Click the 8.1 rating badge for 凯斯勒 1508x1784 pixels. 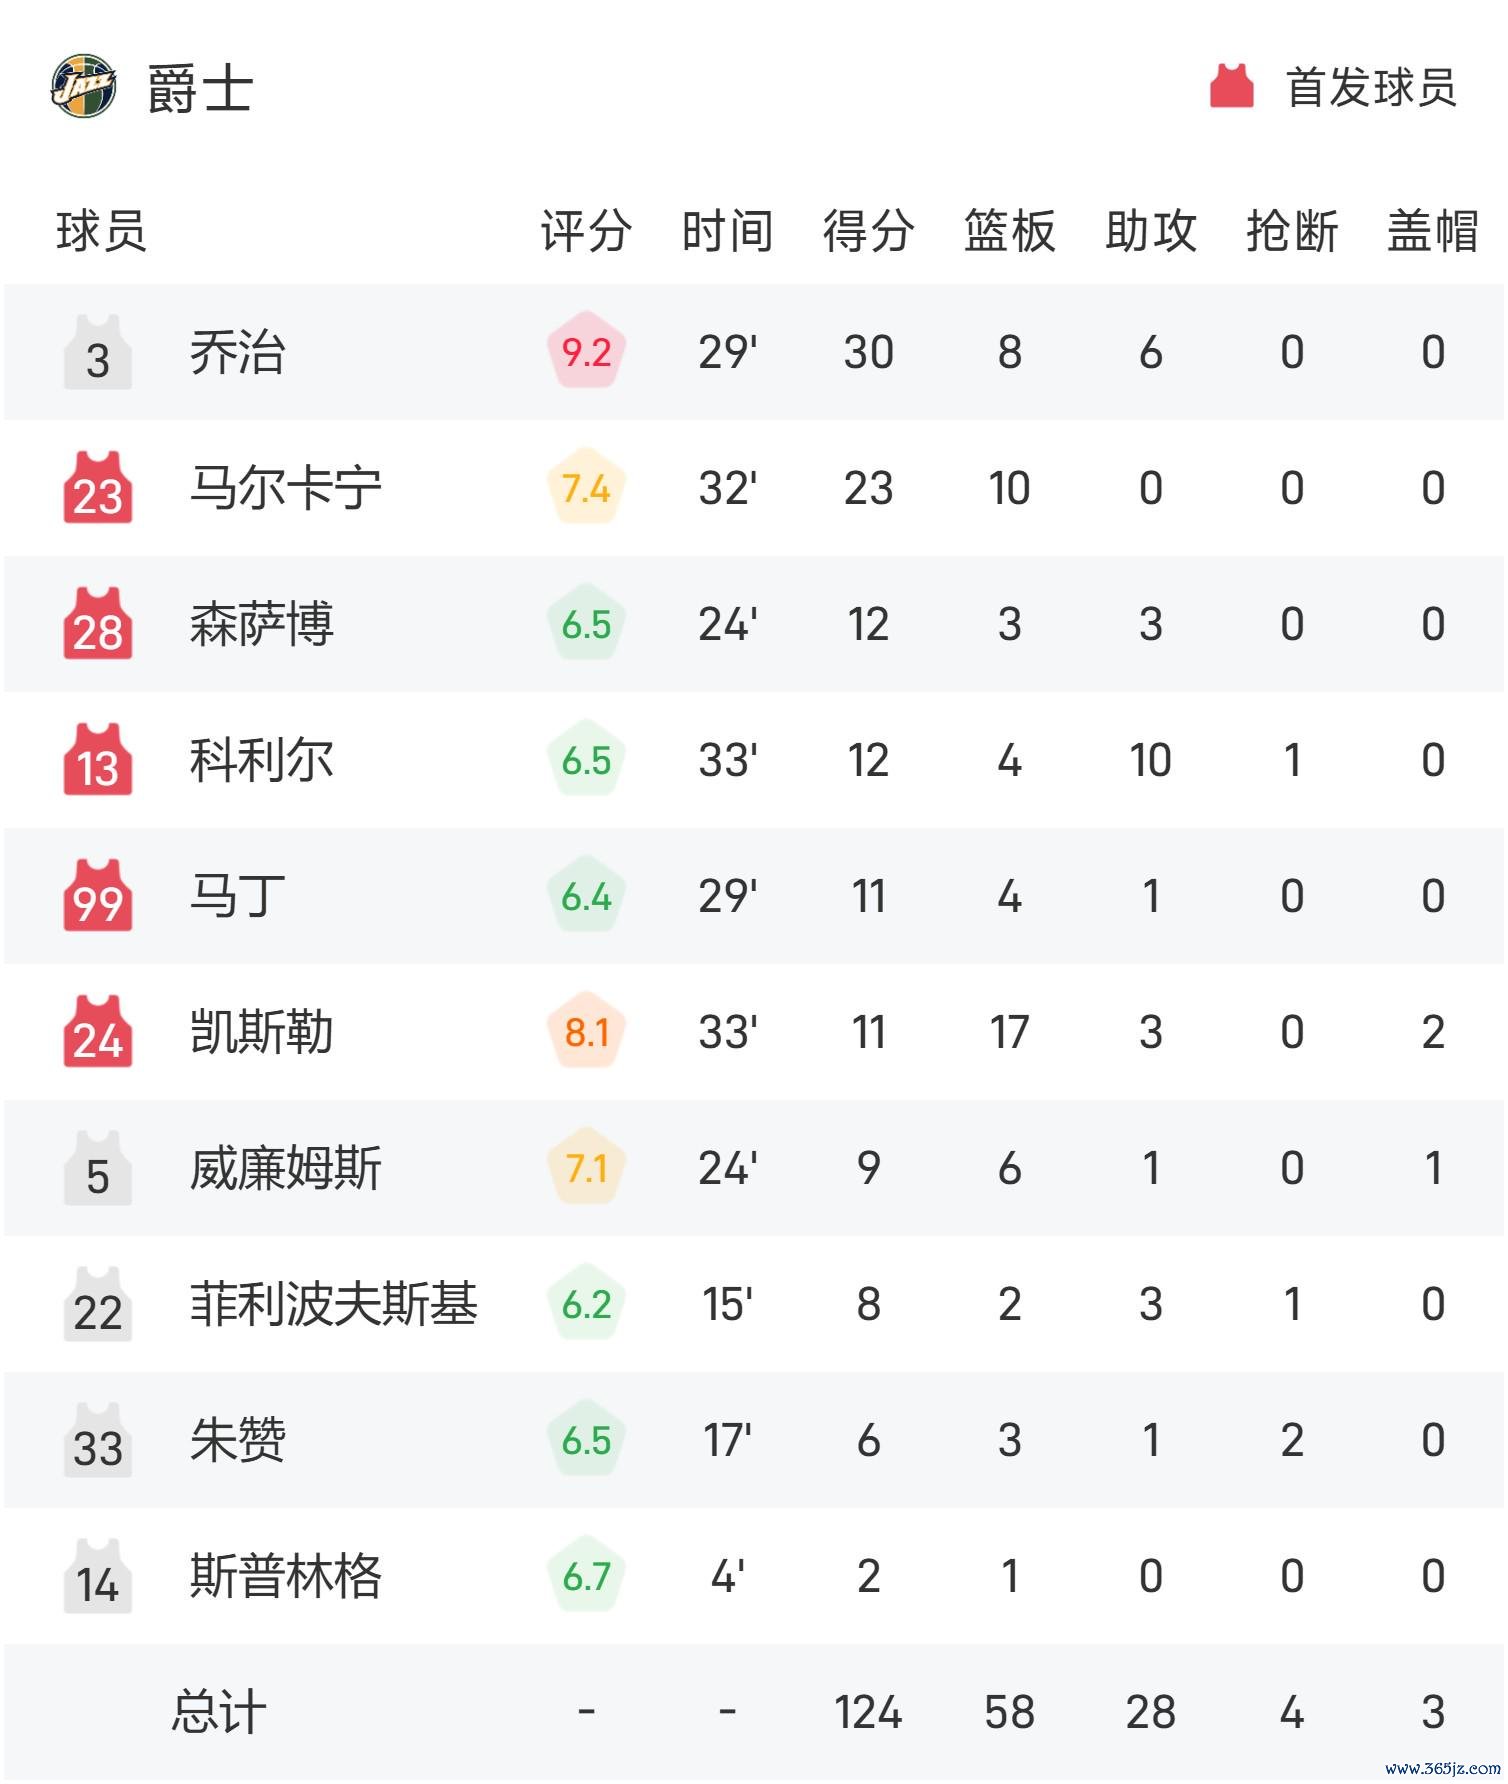(586, 1033)
